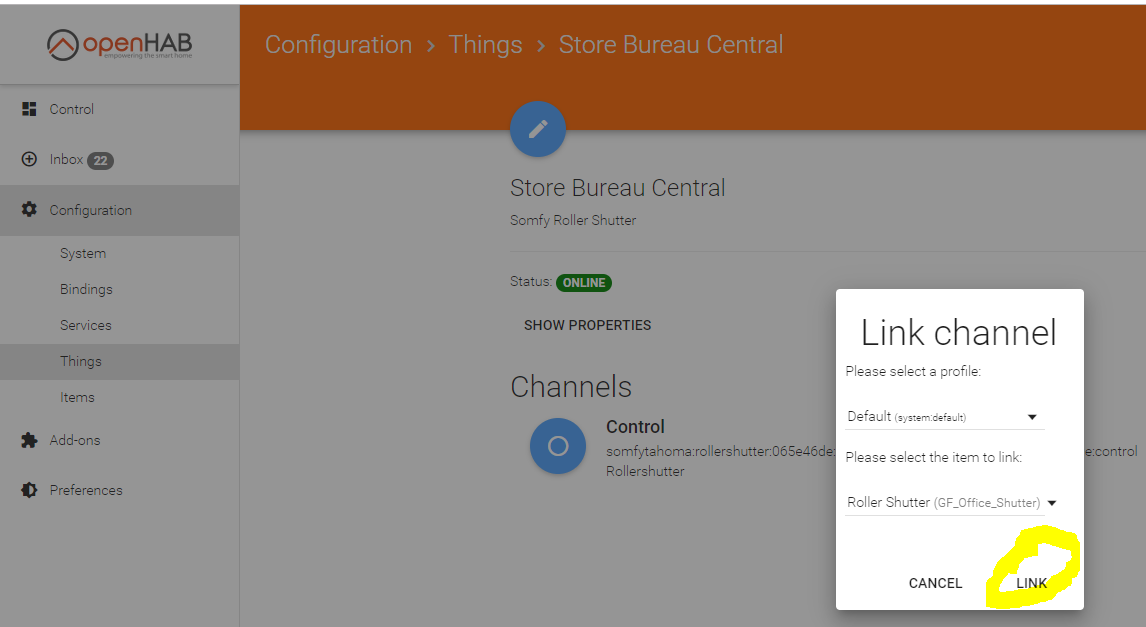Click 'Please select the item to link:' label
This screenshot has height=627, width=1146.
[933, 457]
